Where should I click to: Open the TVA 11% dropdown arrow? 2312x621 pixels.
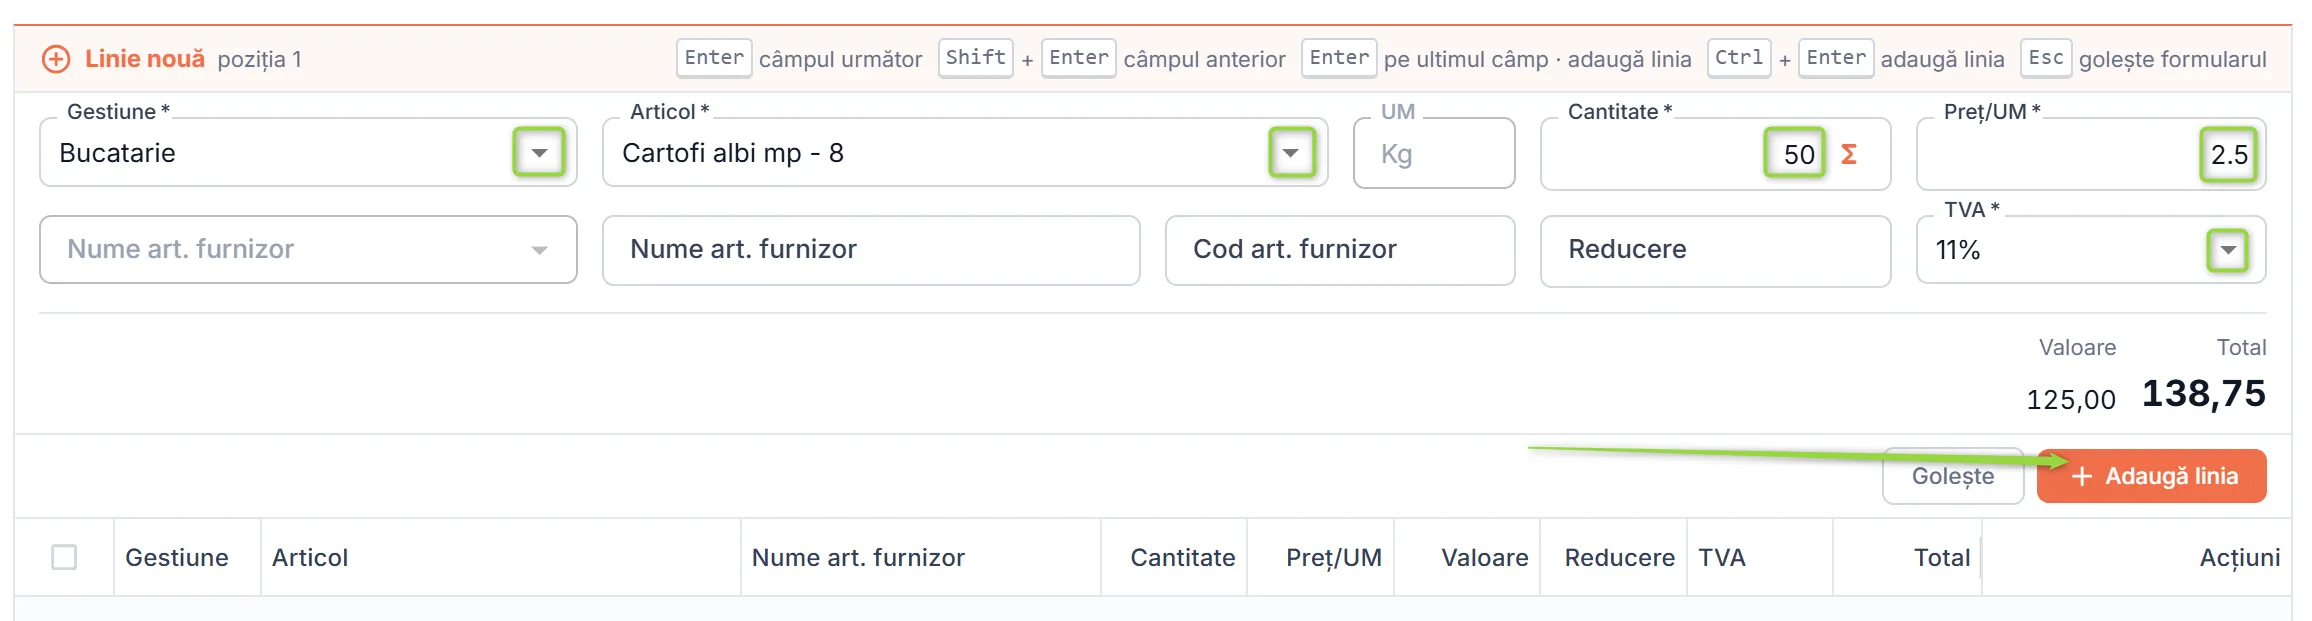(2228, 250)
